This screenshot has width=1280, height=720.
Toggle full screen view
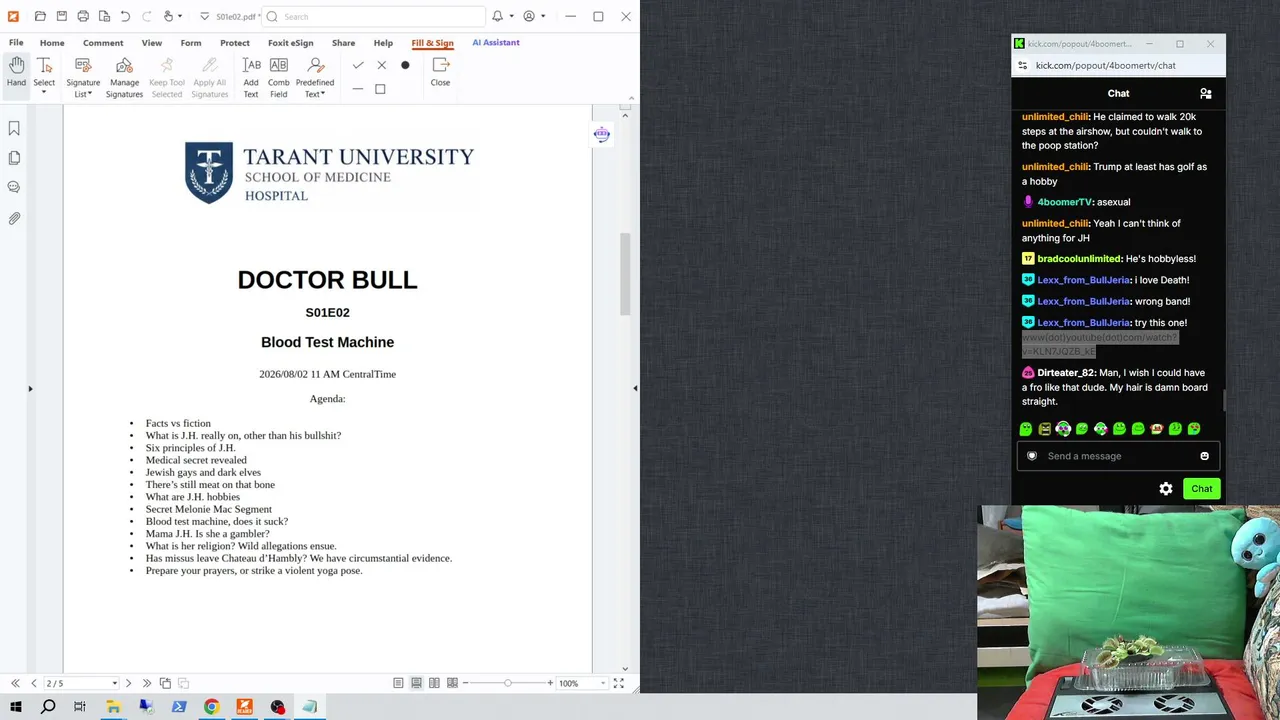click(618, 683)
